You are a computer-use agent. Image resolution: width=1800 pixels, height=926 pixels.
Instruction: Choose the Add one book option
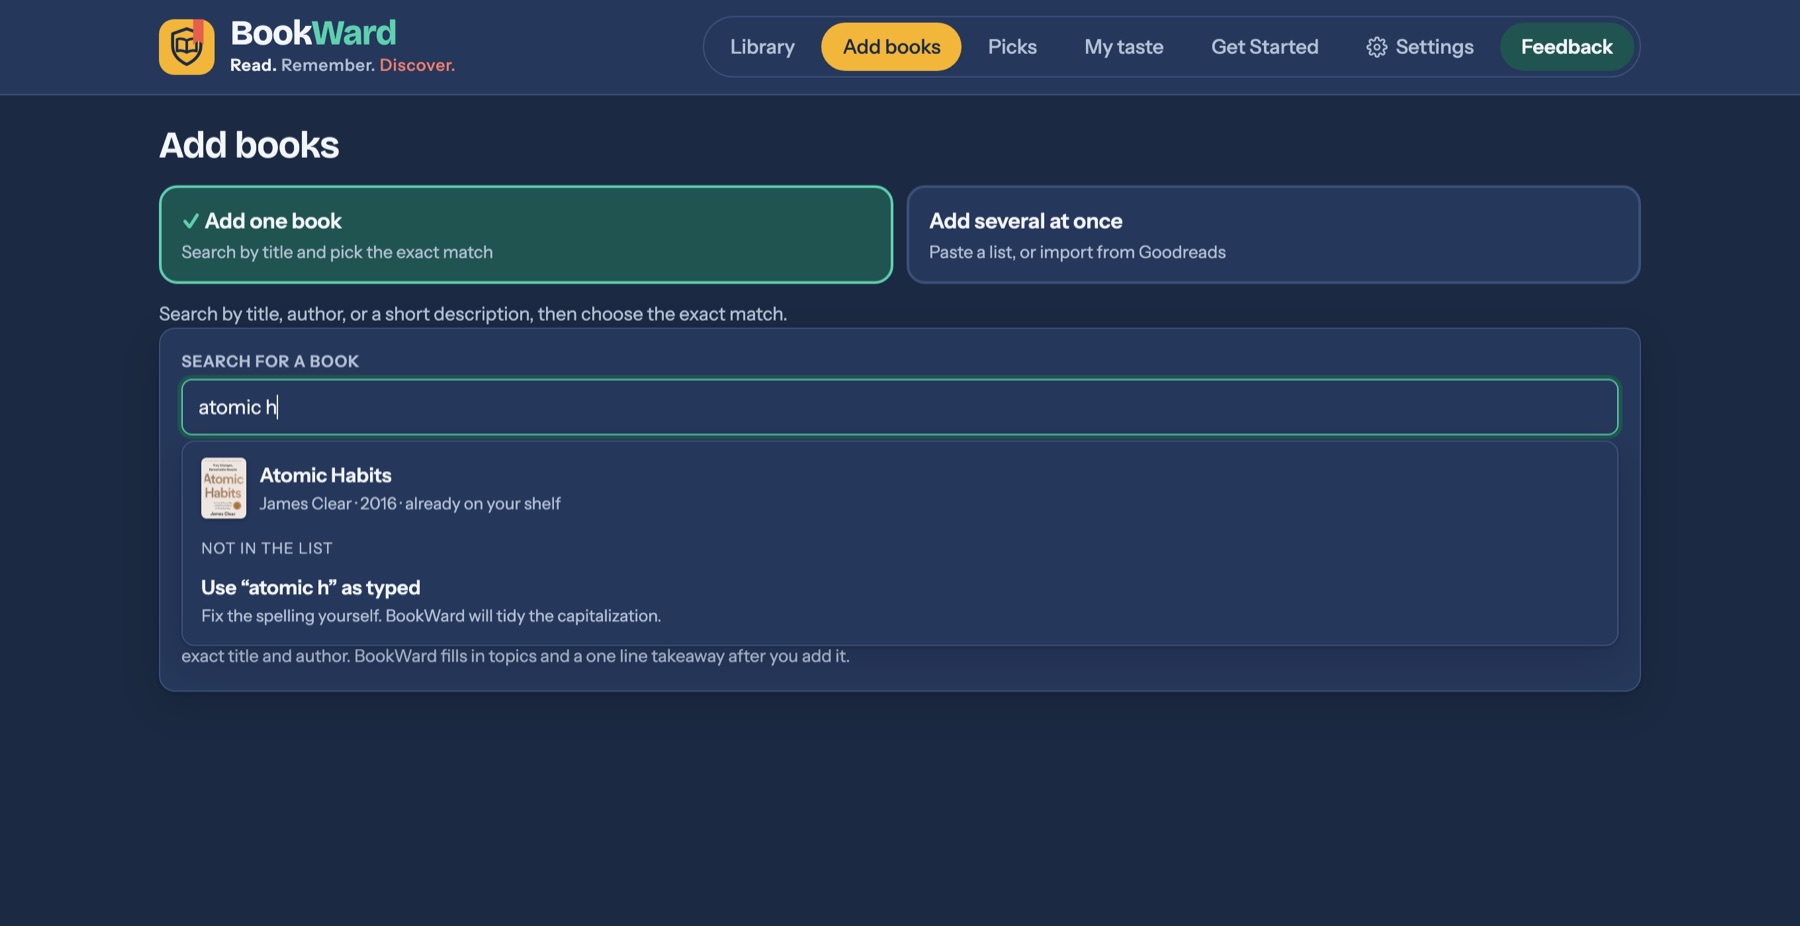pyautogui.click(x=526, y=235)
